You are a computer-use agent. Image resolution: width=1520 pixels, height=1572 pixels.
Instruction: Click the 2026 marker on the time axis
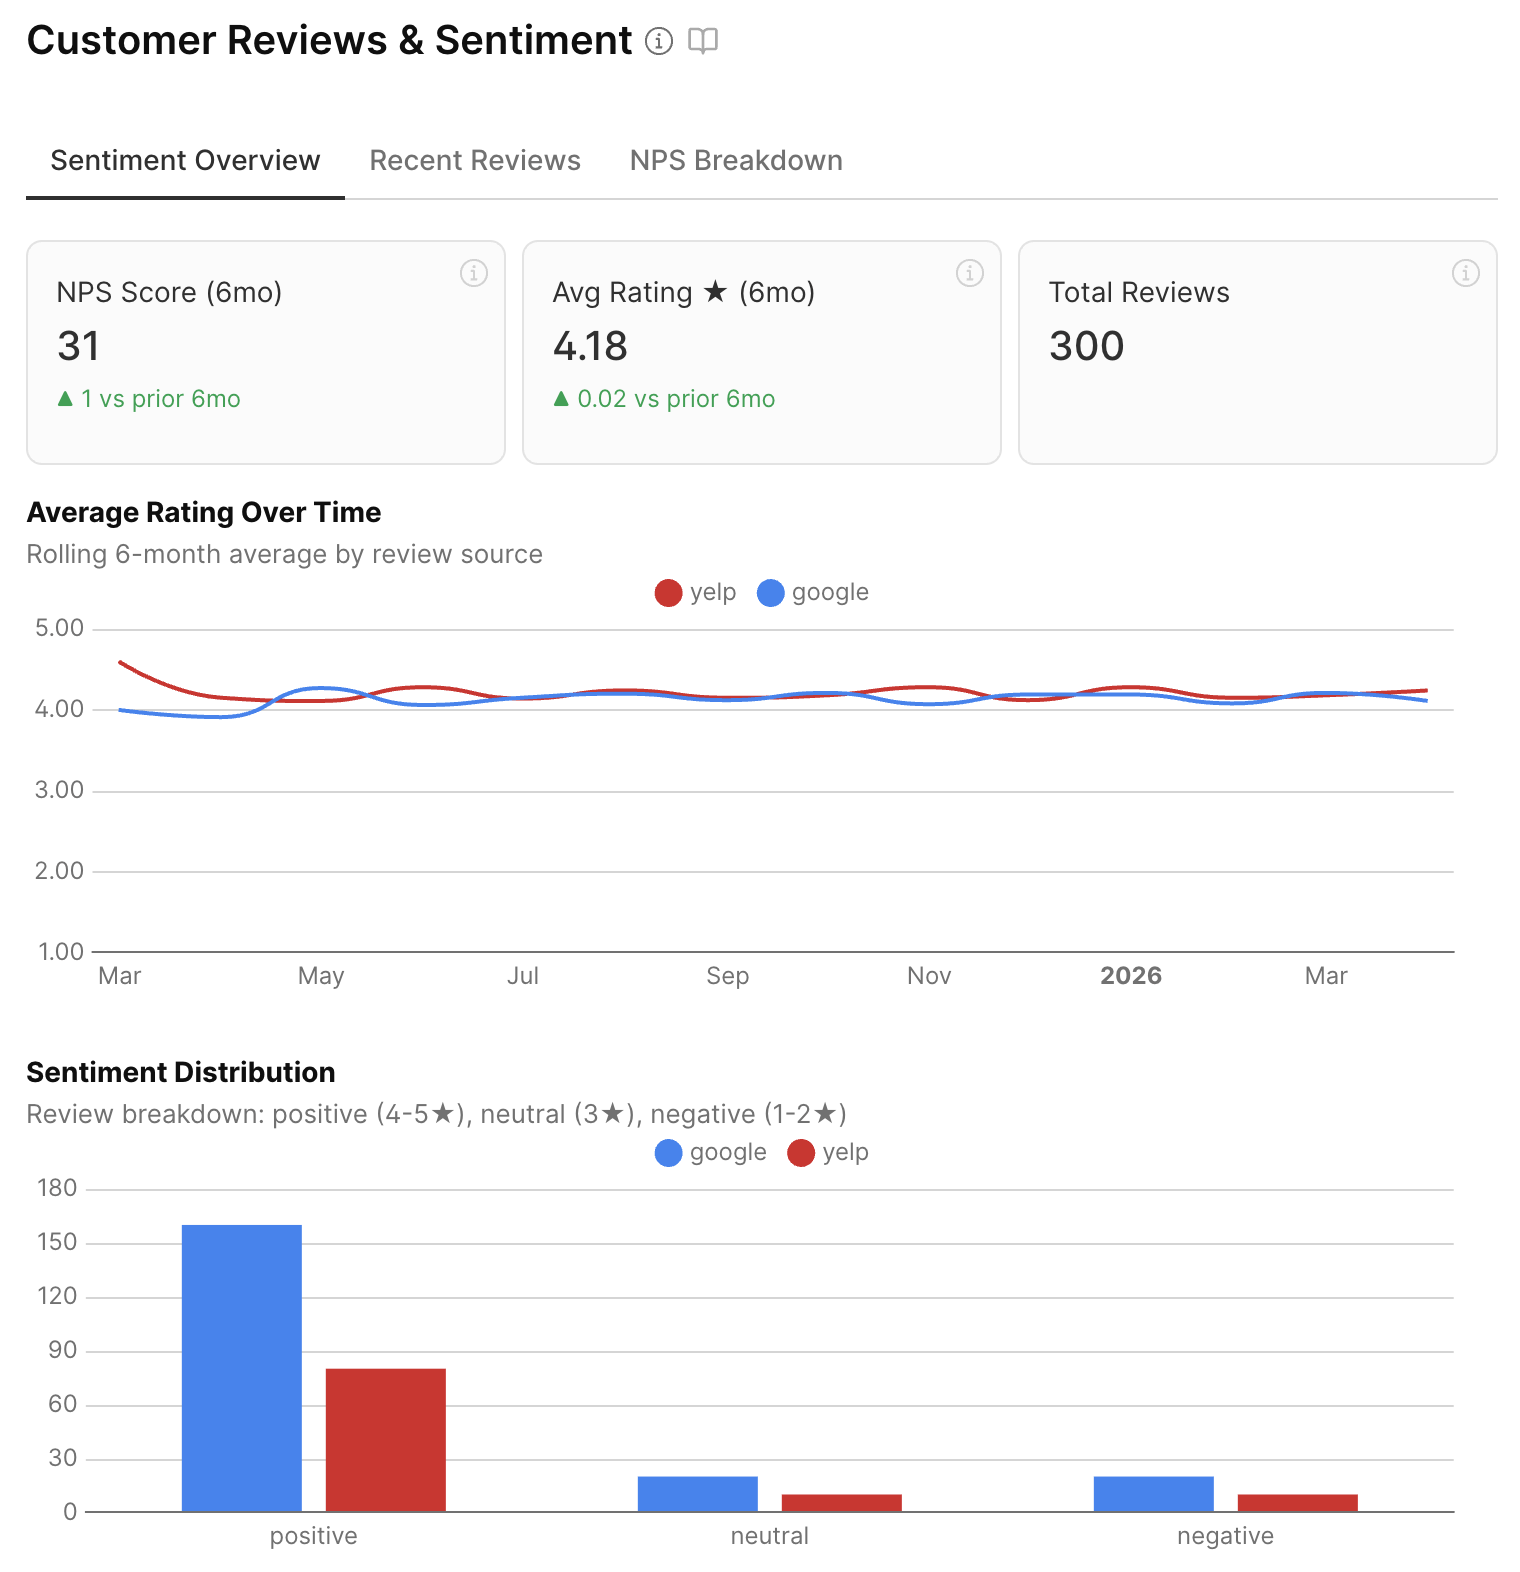pos(1131,976)
